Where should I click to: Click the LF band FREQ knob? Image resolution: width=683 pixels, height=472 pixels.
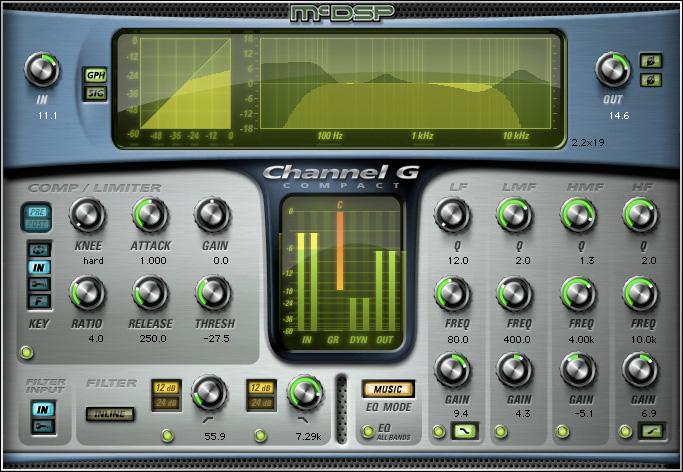[453, 293]
